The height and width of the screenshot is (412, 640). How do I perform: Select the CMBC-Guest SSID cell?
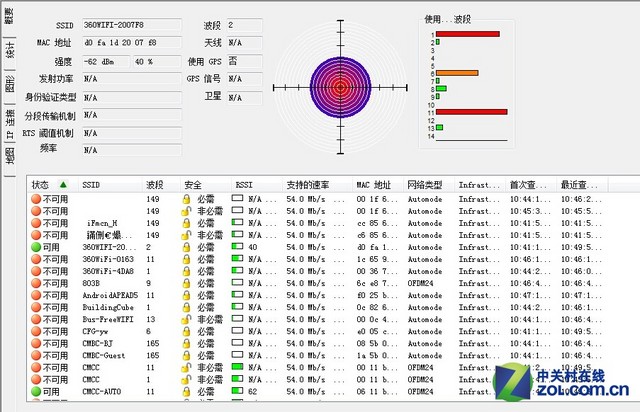(104, 356)
